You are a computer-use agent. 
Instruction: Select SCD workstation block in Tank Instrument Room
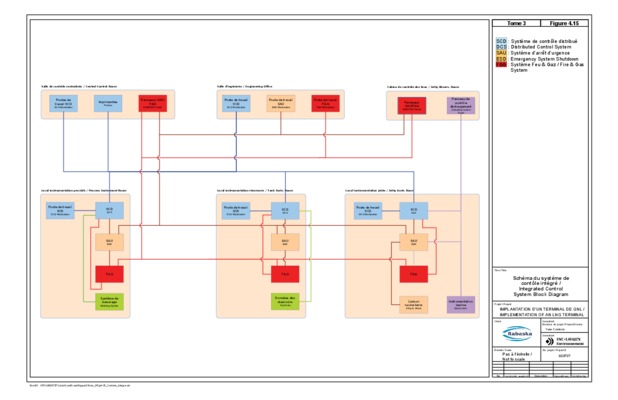click(x=236, y=211)
